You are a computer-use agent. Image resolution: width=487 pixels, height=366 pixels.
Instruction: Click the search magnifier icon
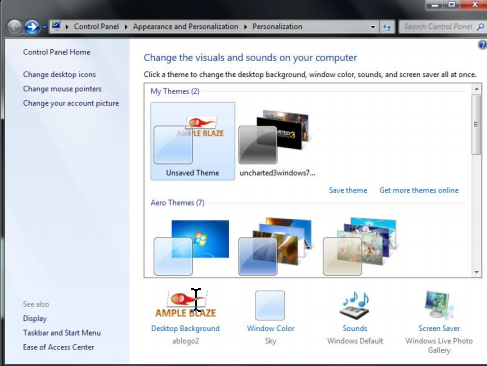[x=480, y=27]
